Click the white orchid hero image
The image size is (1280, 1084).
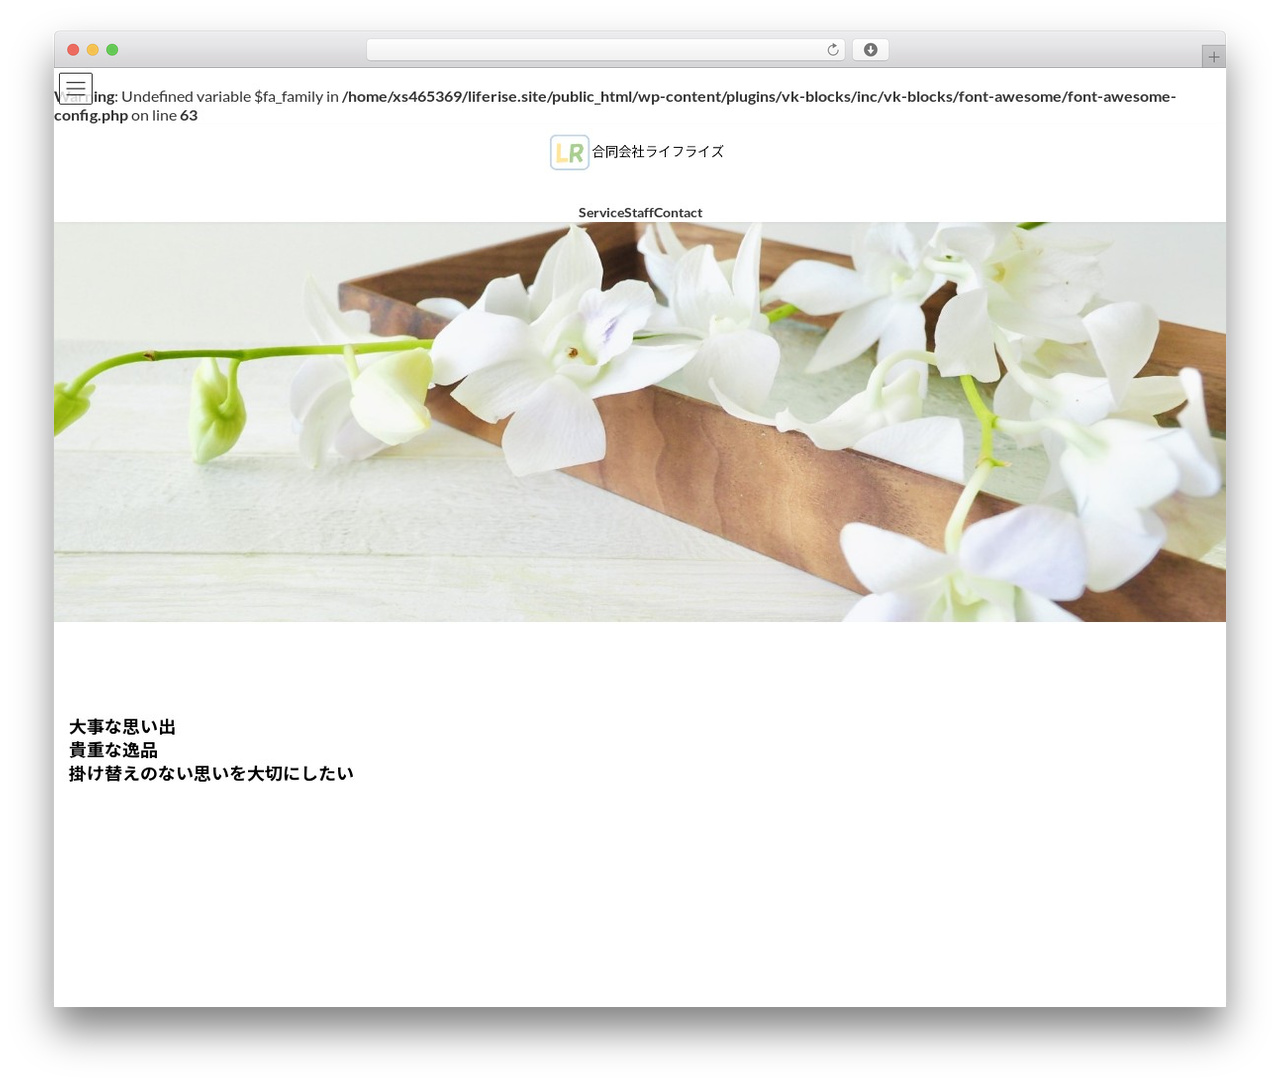[x=640, y=422]
